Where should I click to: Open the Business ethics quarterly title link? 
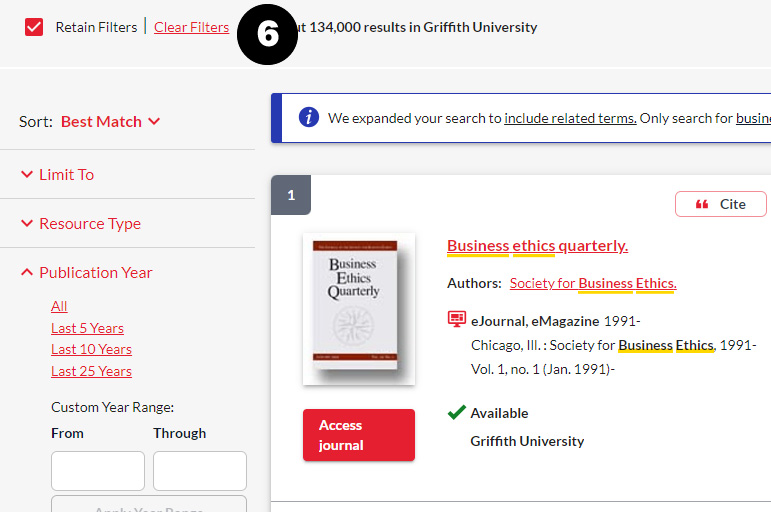(537, 245)
